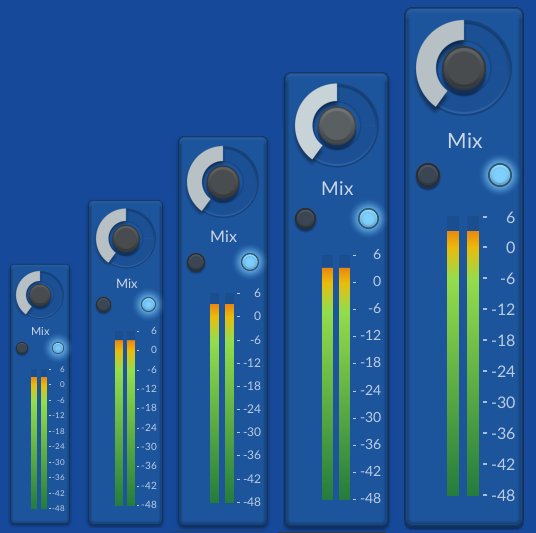Click the Mix label on the second-smallest strip
Viewport: 536px width, 533px height.
[x=126, y=283]
